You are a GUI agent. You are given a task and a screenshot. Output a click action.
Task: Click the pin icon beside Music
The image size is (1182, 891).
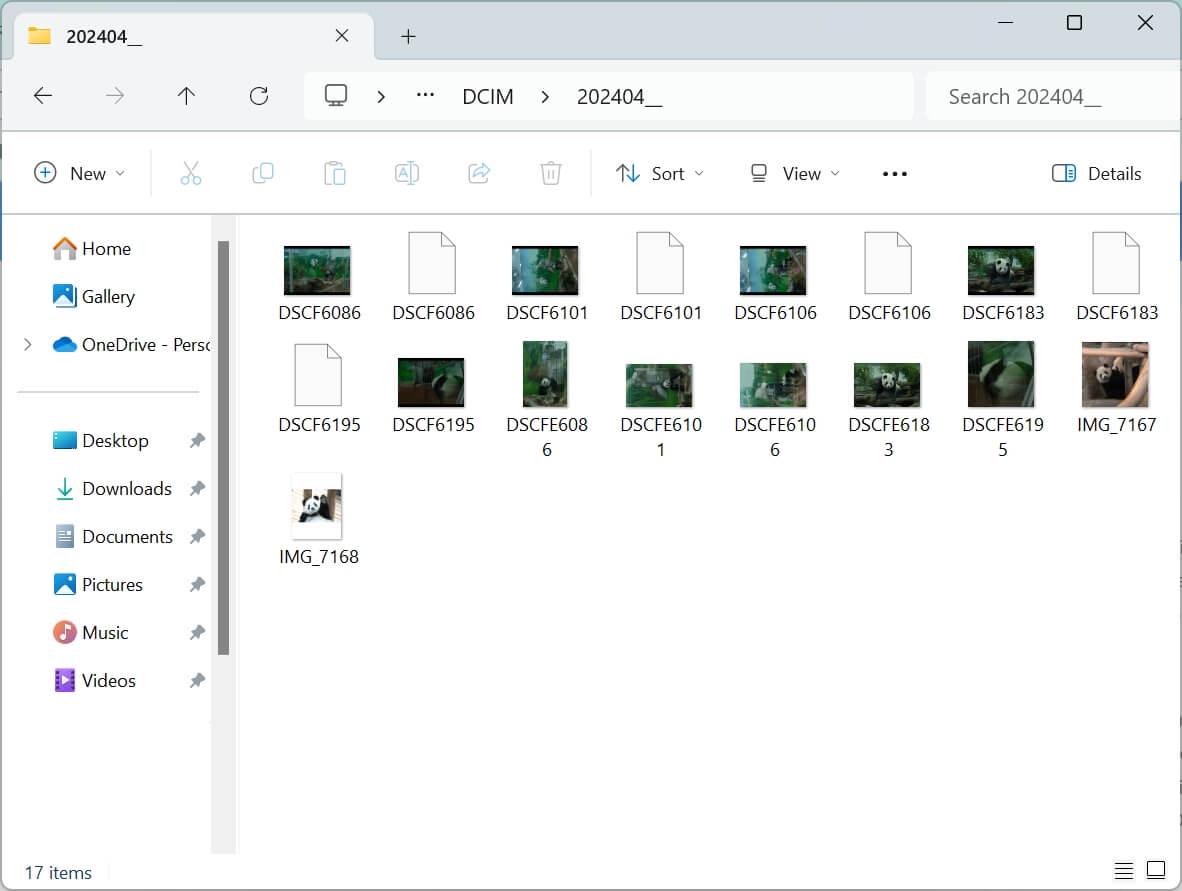tap(197, 632)
